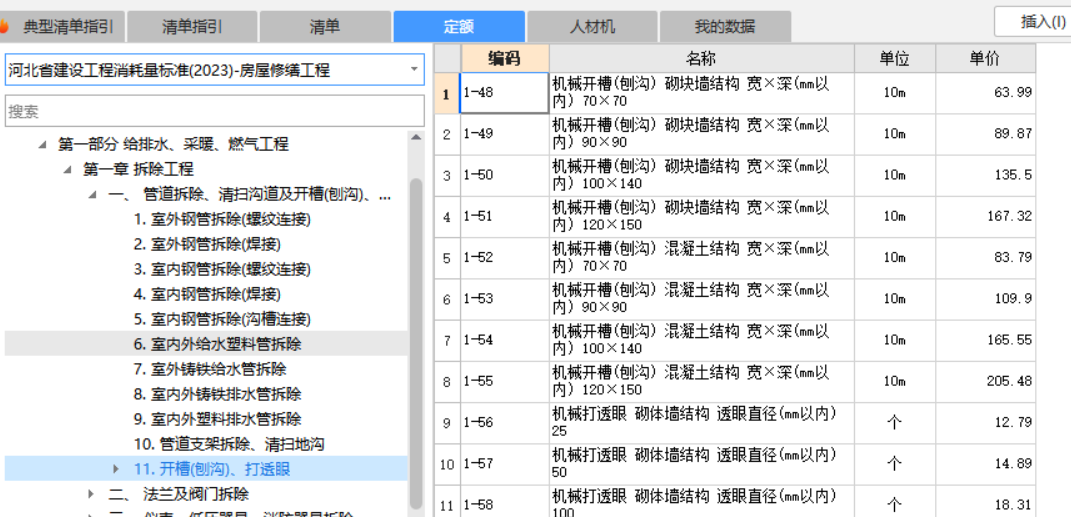Click the price cell 12.79
The width and height of the screenshot is (1071, 517).
pos(986,423)
